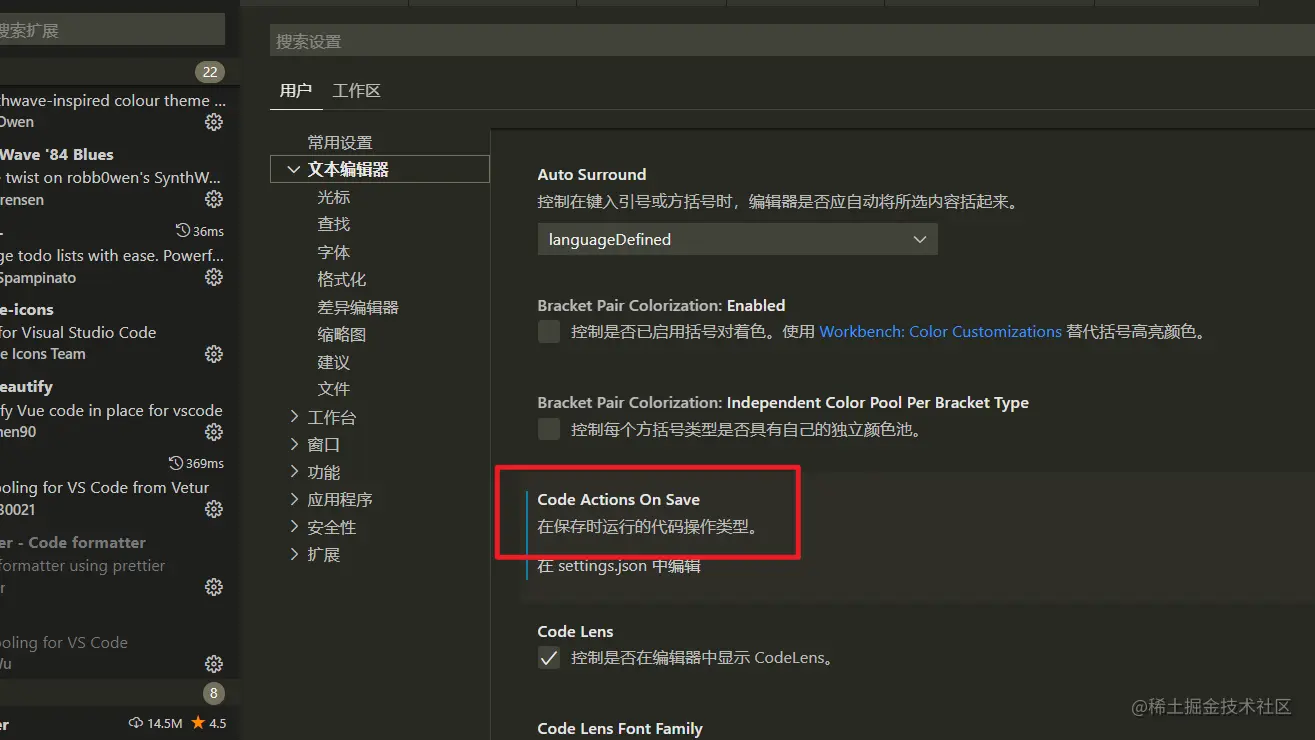Click the 4.5 star rating icon
The height and width of the screenshot is (740, 1315).
coord(198,722)
